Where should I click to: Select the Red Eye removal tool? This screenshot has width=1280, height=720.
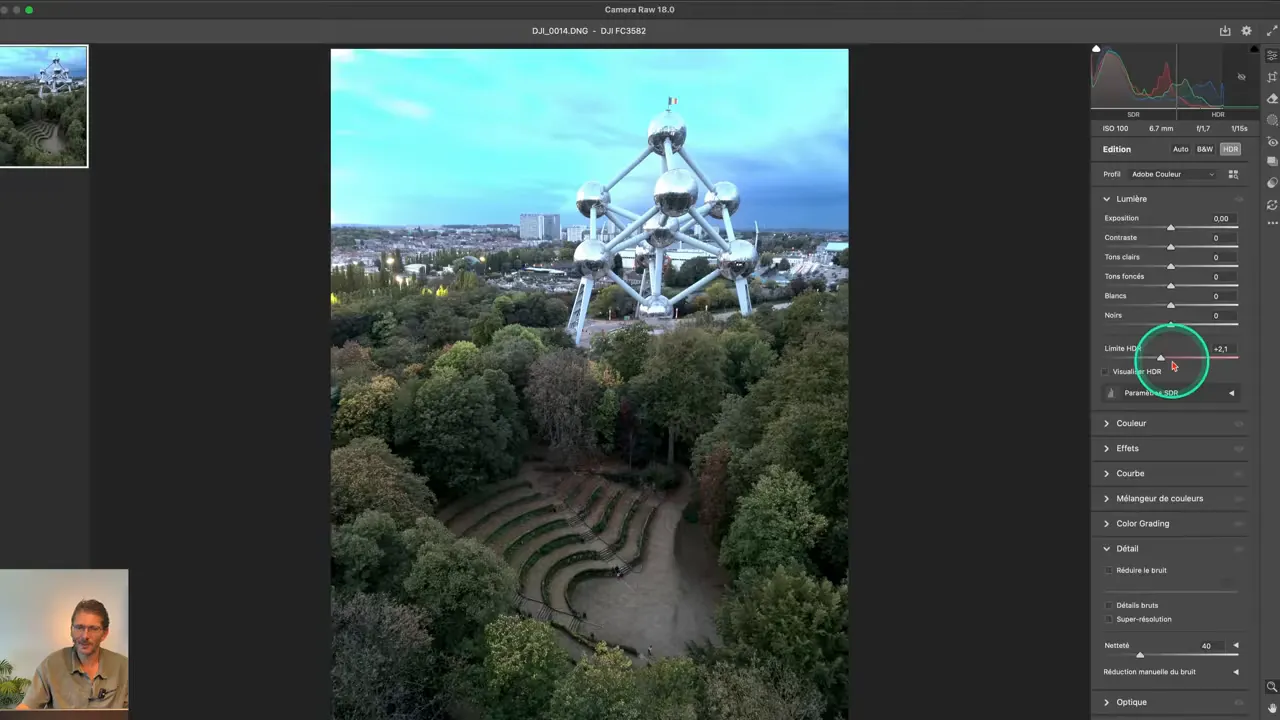pyautogui.click(x=1272, y=141)
